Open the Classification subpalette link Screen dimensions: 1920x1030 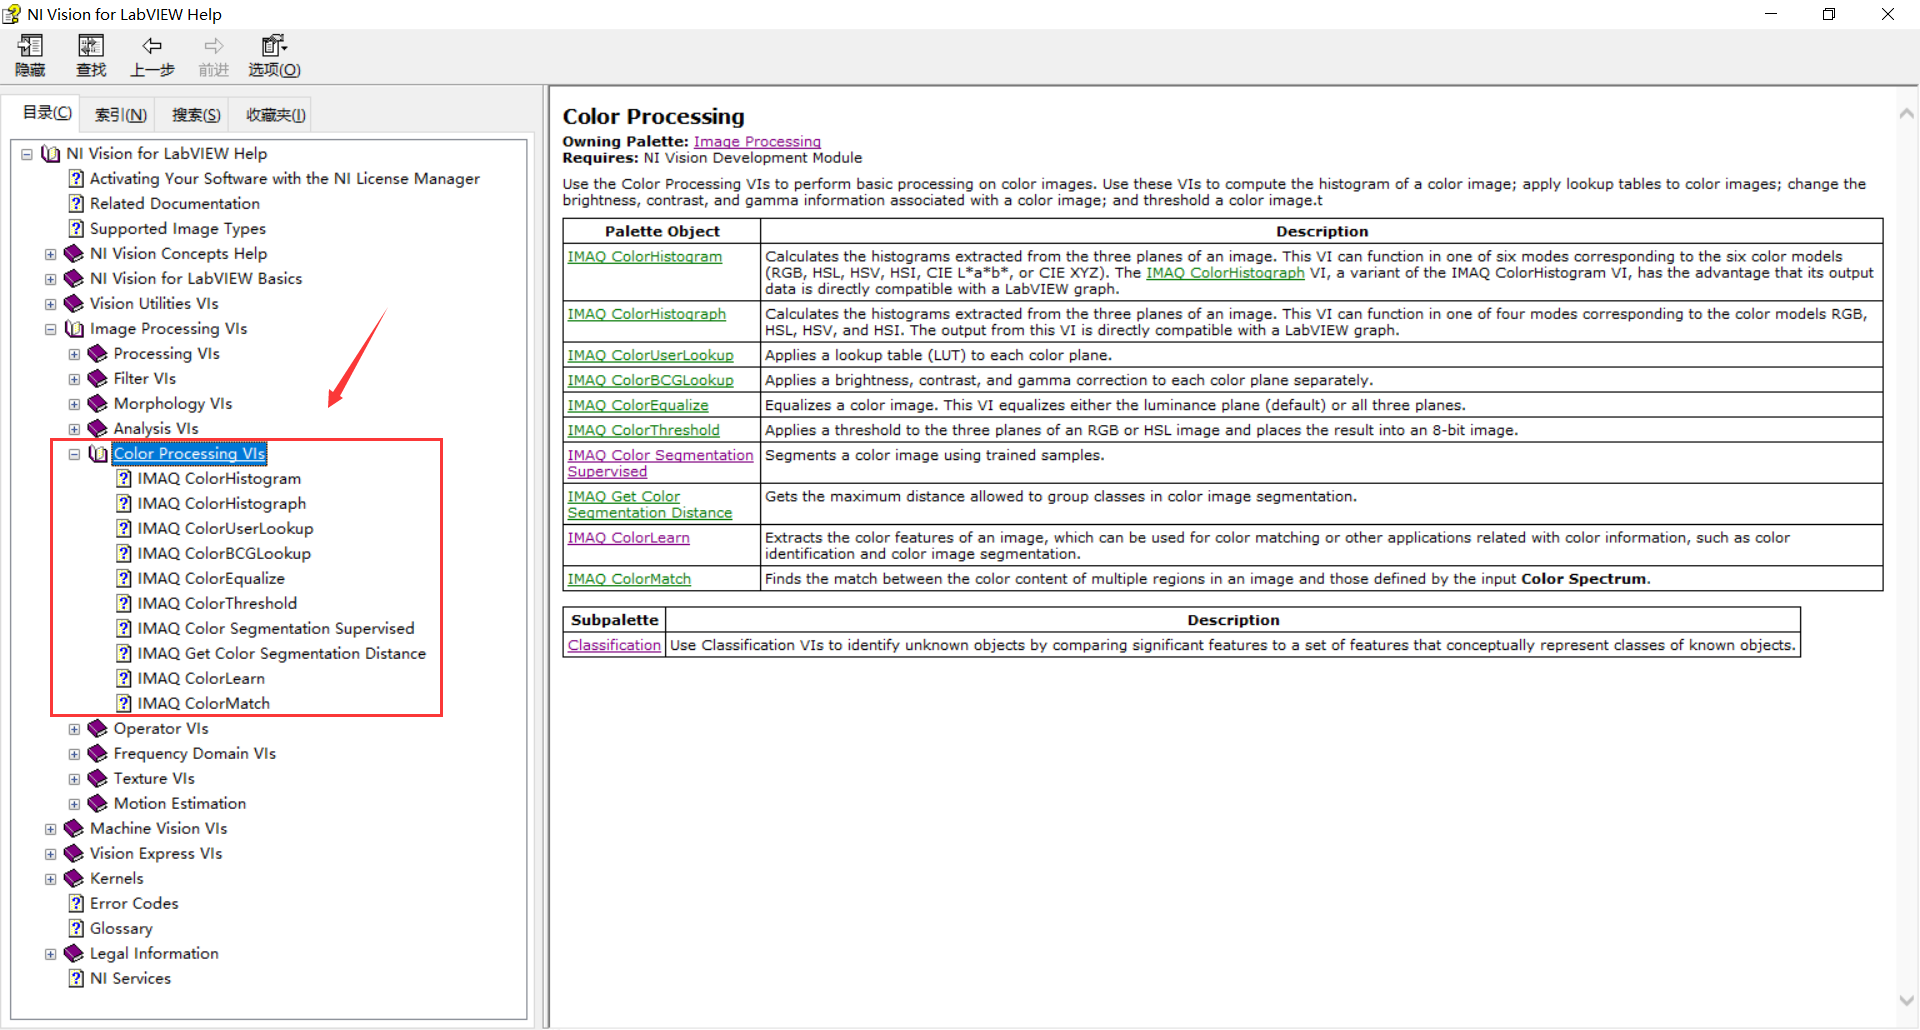[614, 646]
